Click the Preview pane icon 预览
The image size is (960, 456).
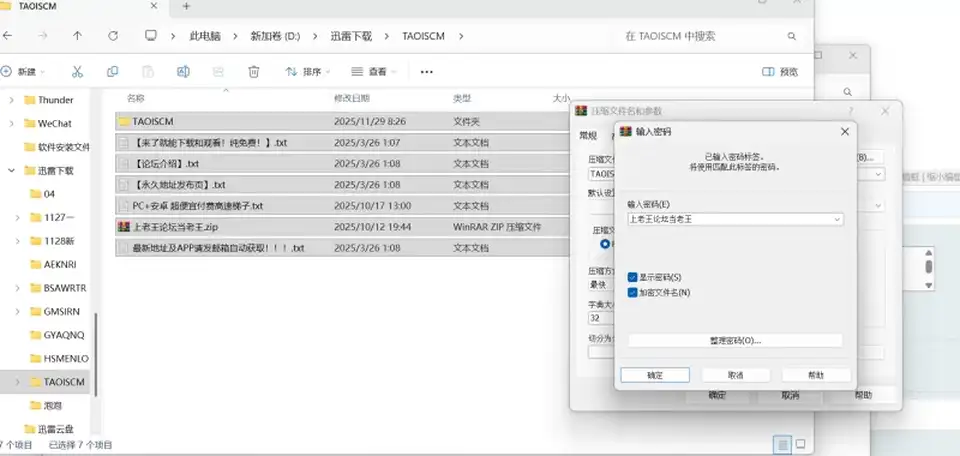coord(768,72)
